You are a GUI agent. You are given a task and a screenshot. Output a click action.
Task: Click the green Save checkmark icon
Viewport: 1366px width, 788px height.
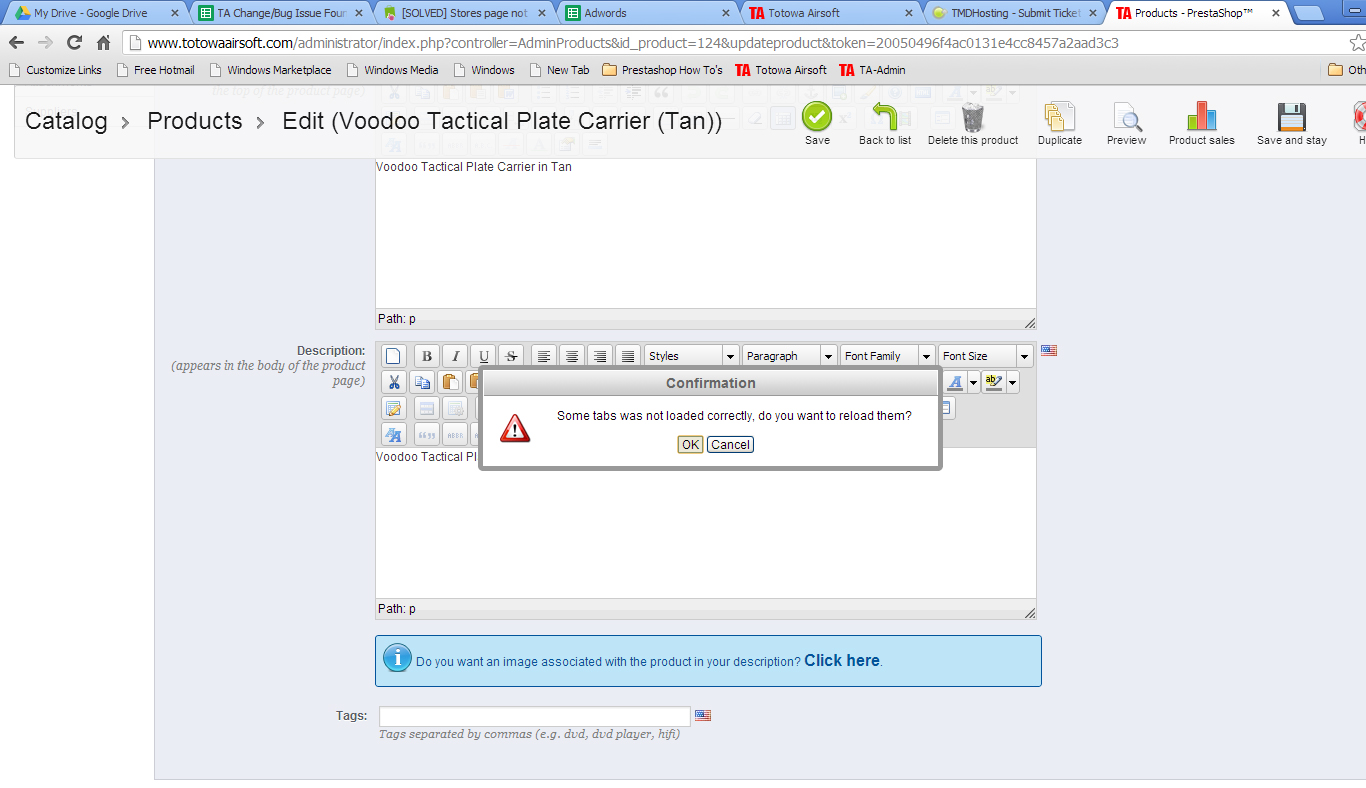click(x=817, y=117)
